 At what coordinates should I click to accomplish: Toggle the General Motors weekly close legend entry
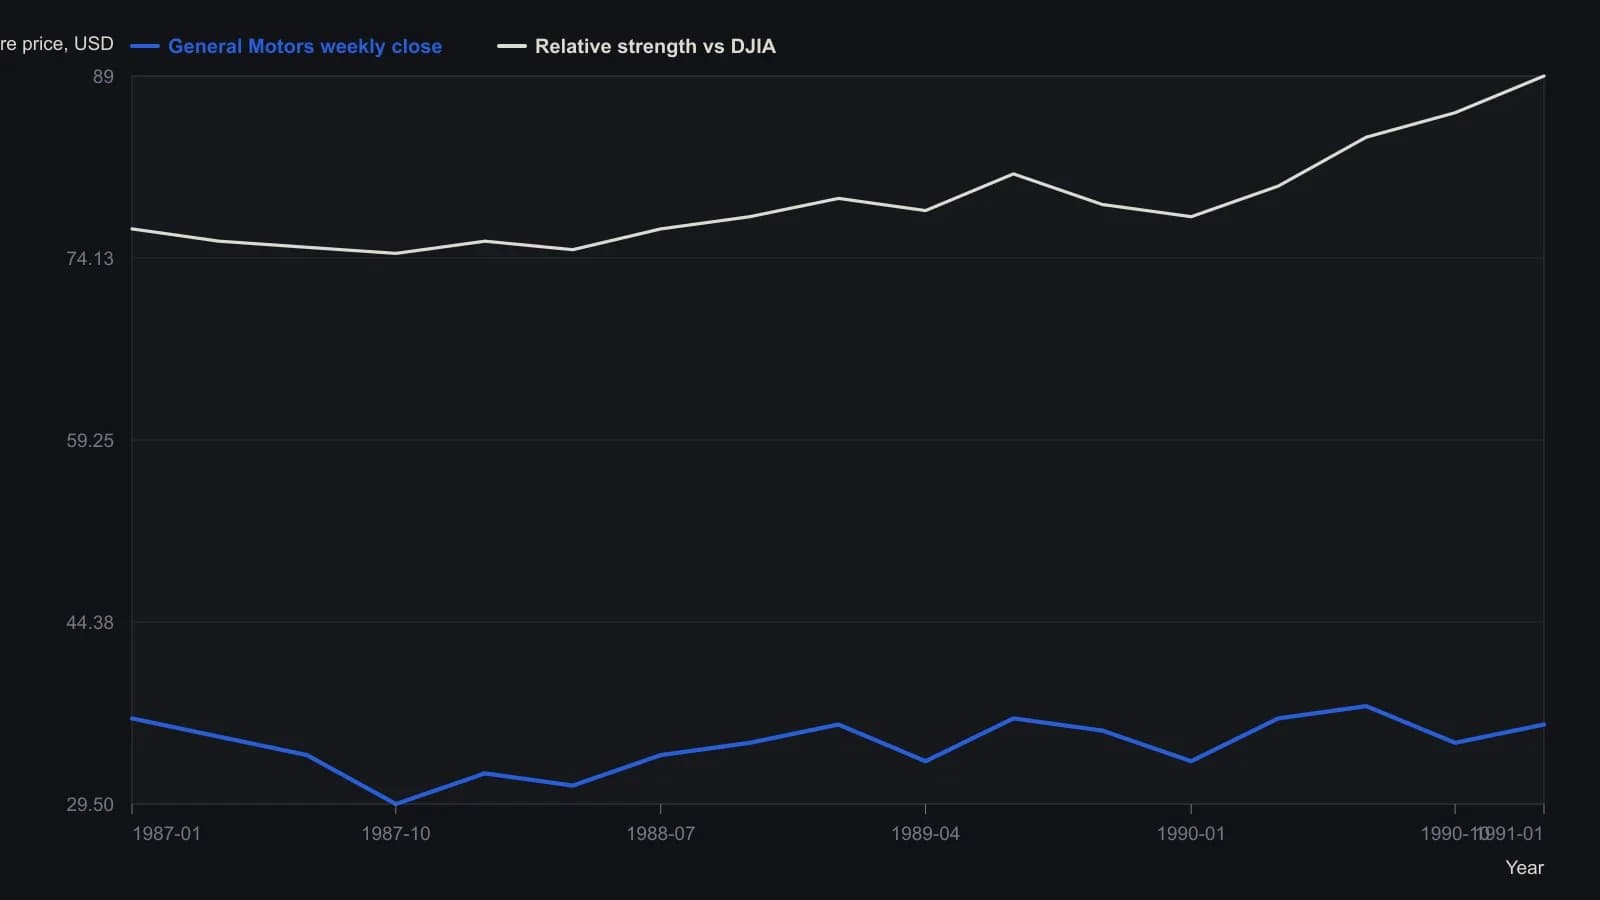286,46
